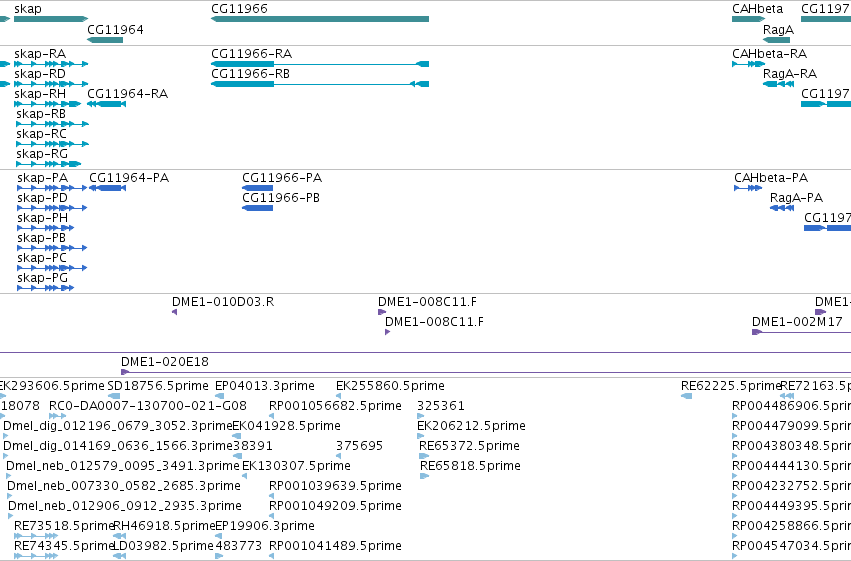Click the CAHbeta gene arrow
The height and width of the screenshot is (561, 851).
click(748, 19)
